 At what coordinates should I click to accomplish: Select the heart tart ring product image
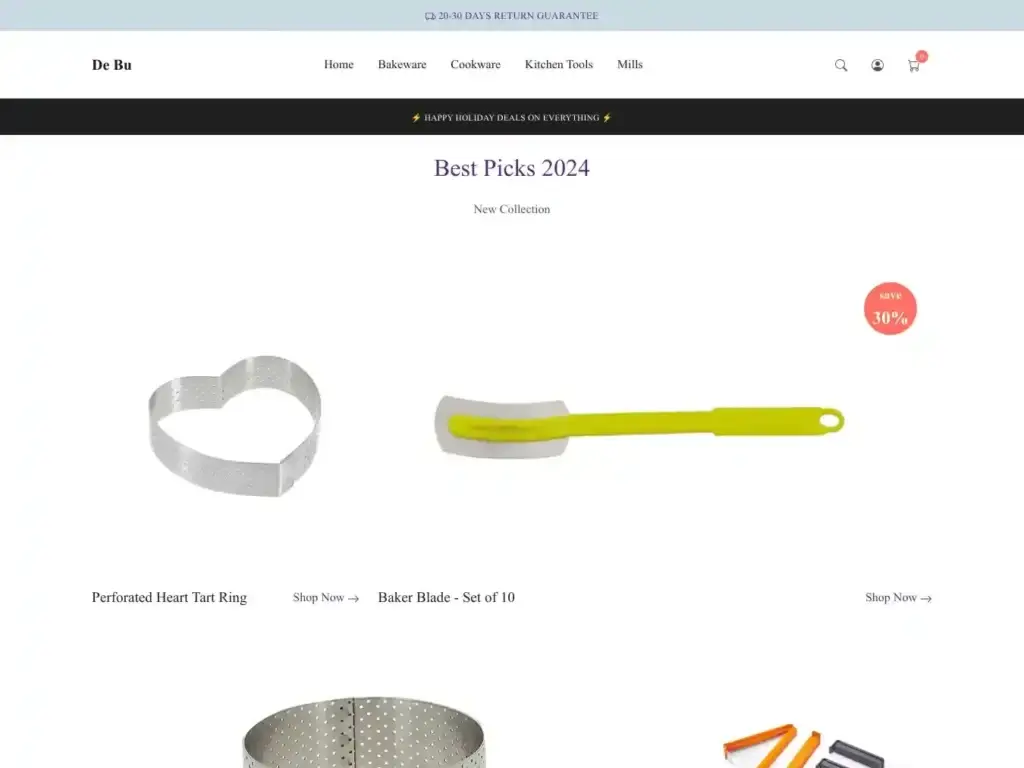[x=234, y=426]
